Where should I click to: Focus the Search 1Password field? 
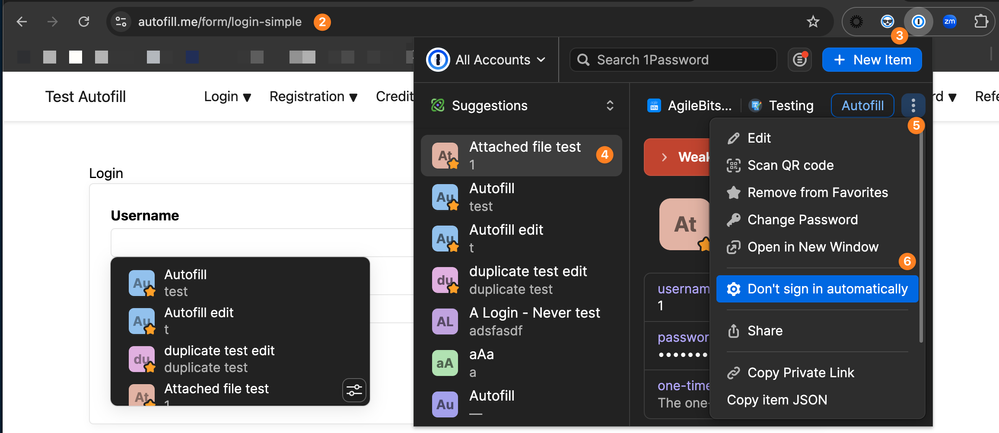click(x=673, y=60)
